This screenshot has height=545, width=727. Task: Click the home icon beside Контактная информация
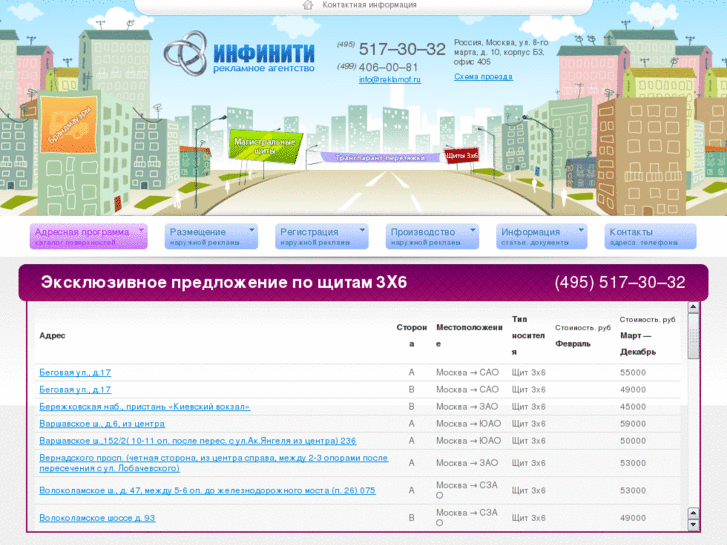pos(308,5)
